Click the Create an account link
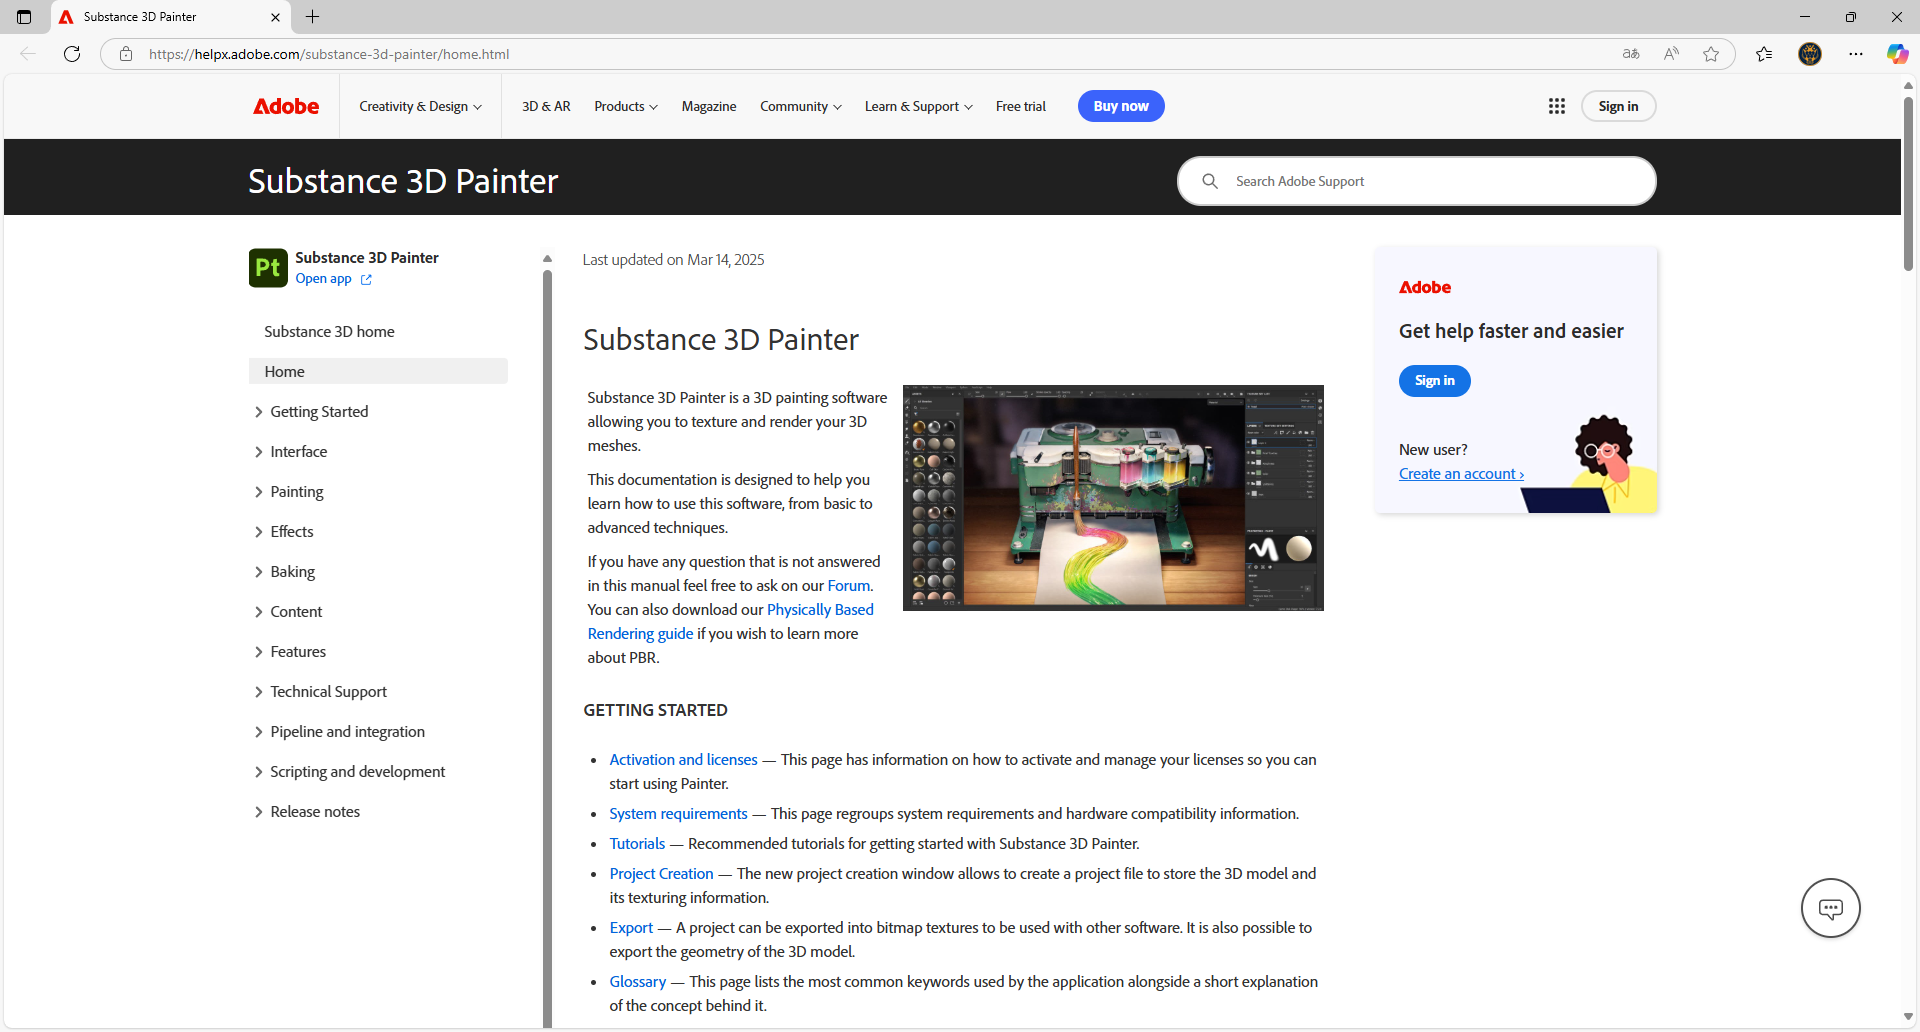 (x=1461, y=474)
